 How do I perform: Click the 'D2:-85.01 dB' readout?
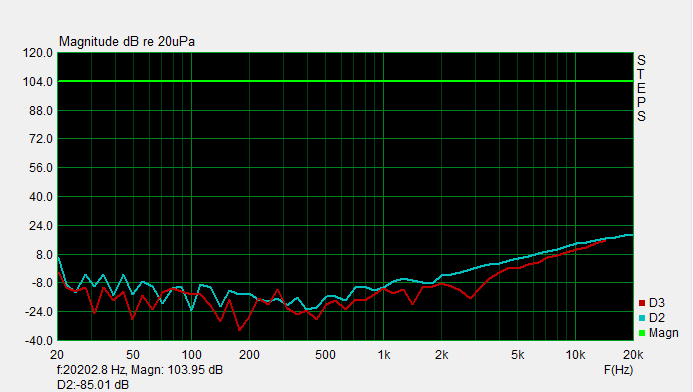93,385
